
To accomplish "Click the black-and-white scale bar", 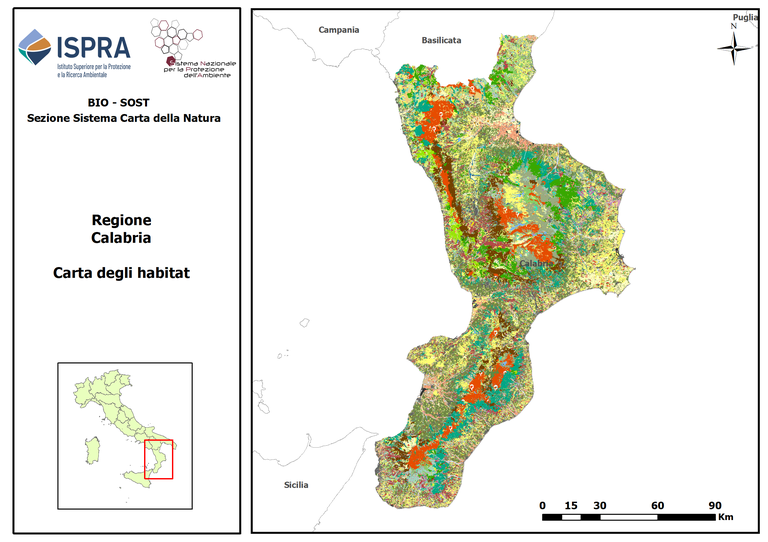I will pyautogui.click(x=629, y=517).
